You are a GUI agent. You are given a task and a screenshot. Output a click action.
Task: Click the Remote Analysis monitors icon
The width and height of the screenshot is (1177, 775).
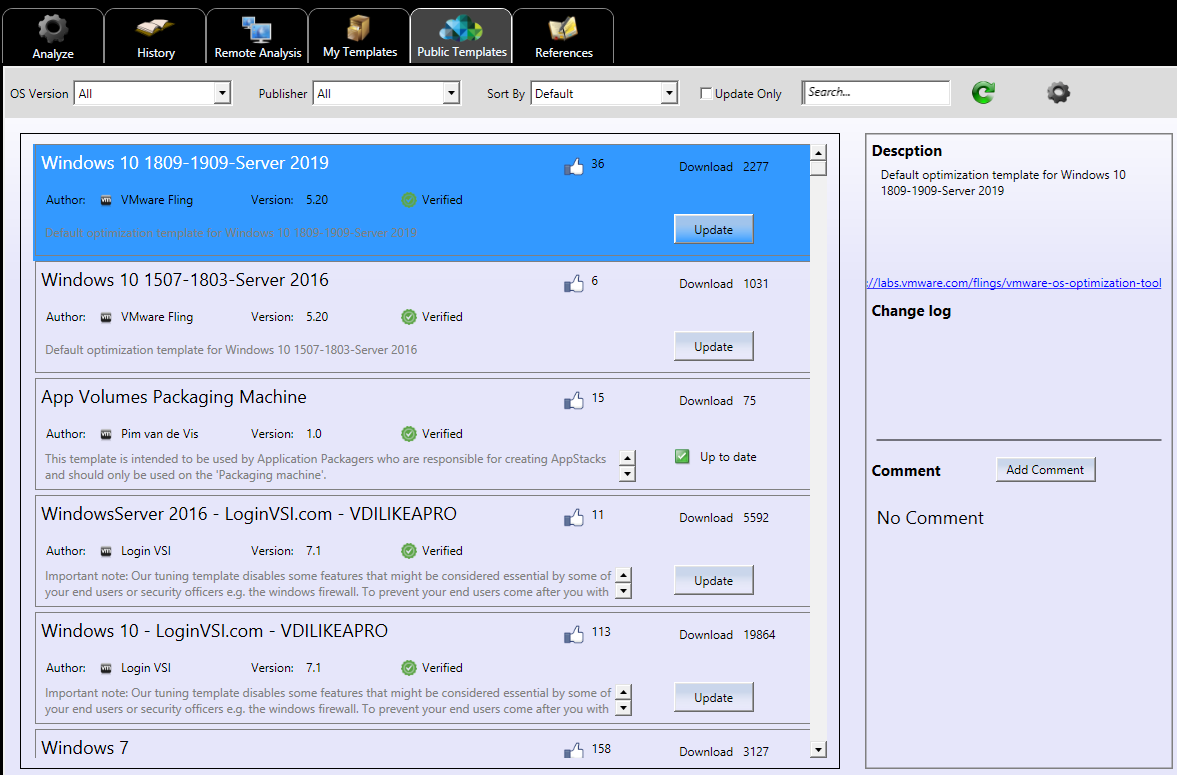257,29
